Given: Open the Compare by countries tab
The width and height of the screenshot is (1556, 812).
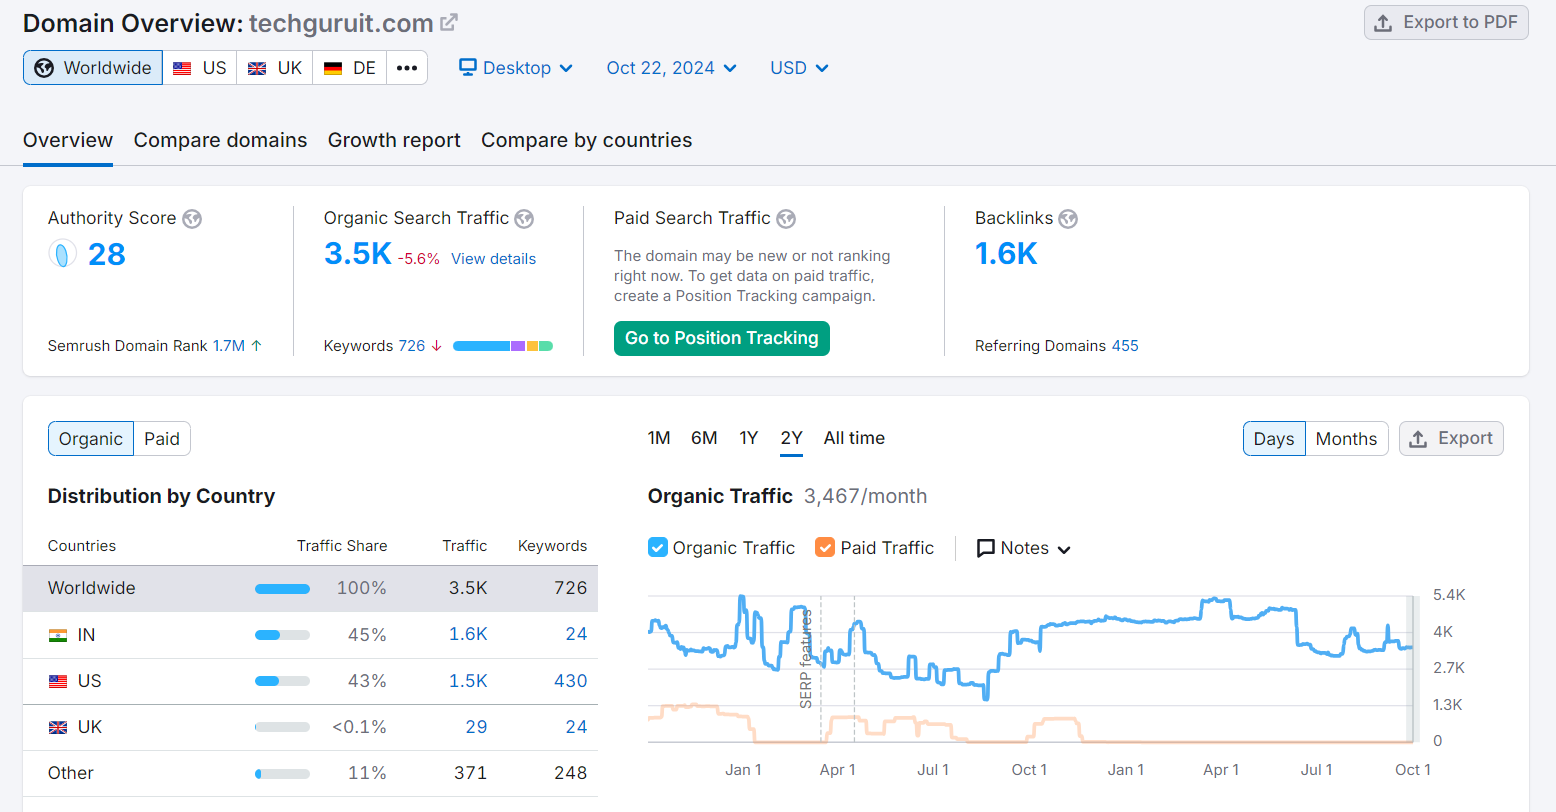Looking at the screenshot, I should (x=586, y=140).
